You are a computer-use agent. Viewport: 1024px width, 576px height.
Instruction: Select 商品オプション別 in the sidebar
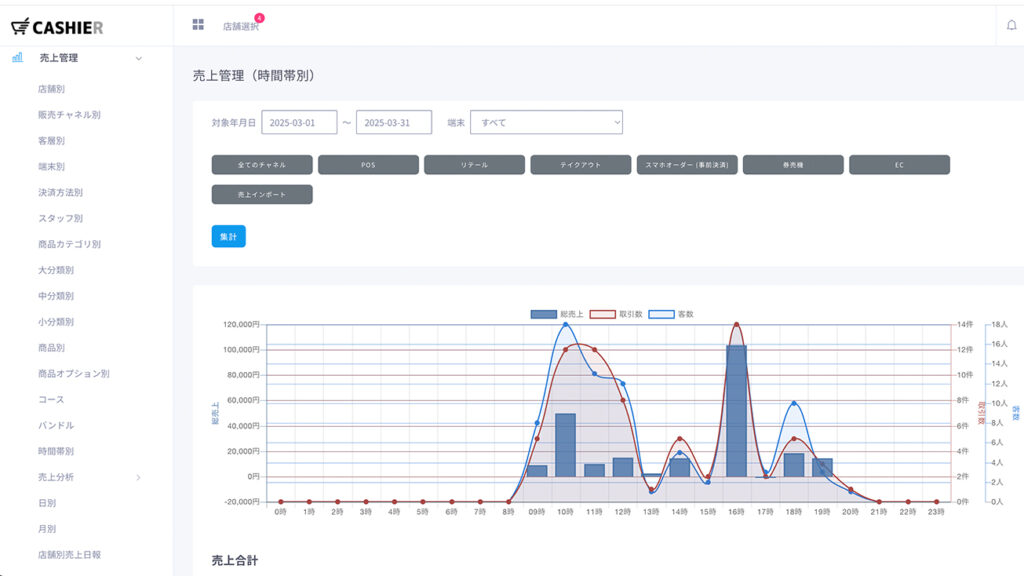click(x=73, y=374)
